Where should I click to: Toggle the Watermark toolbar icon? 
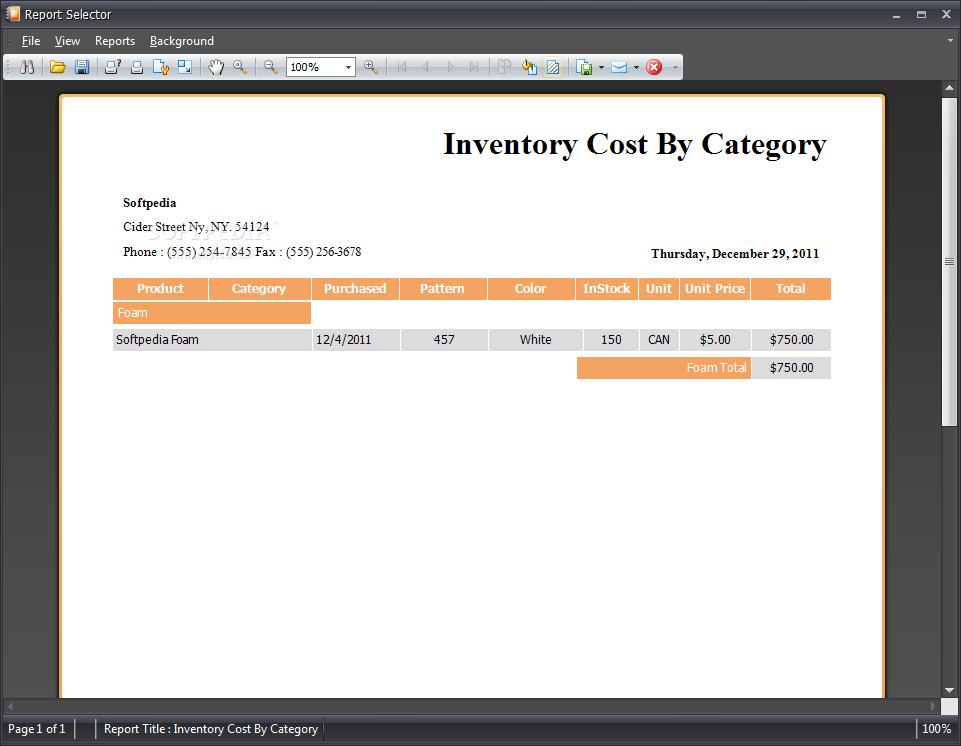[553, 67]
